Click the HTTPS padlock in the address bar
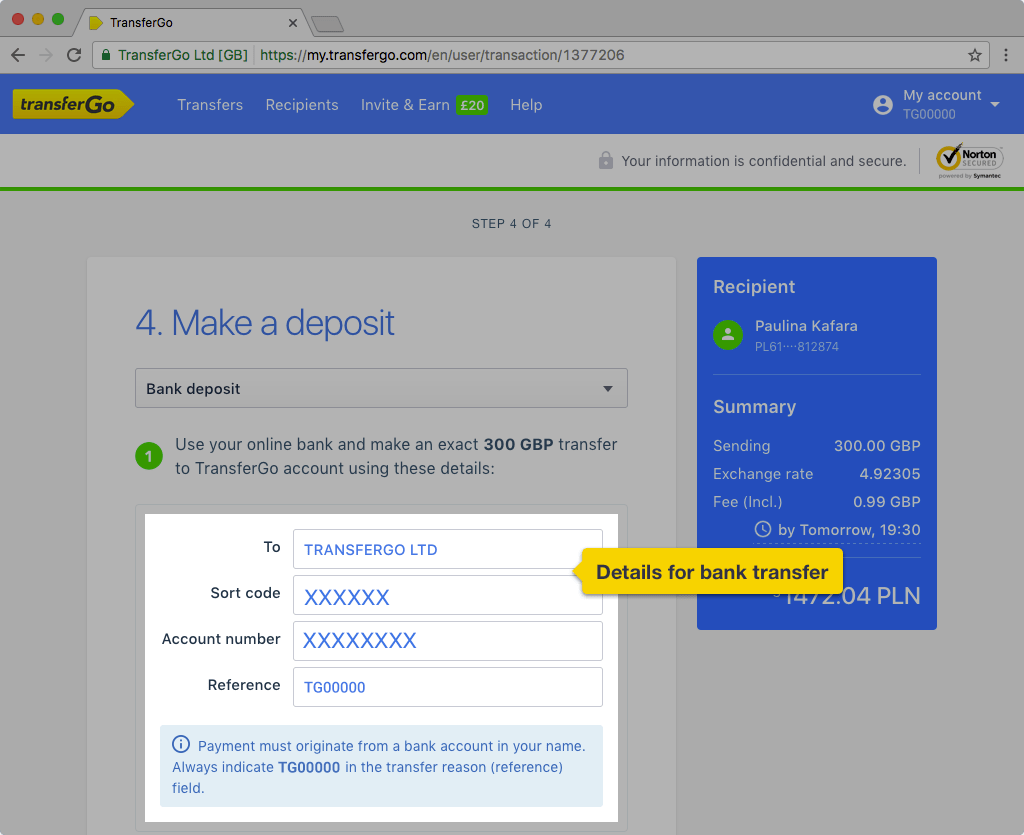Viewport: 1024px width, 835px height. [x=105, y=55]
